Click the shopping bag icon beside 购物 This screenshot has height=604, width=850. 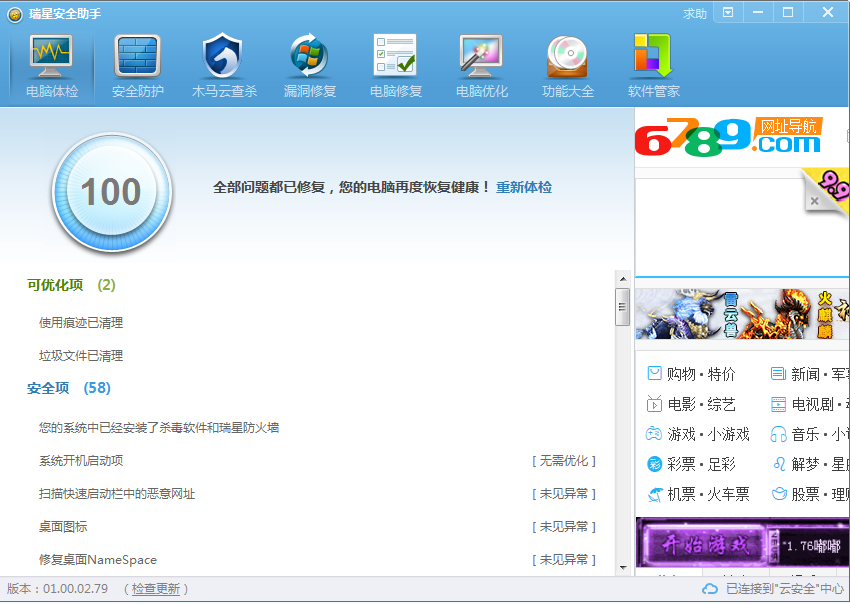654,374
